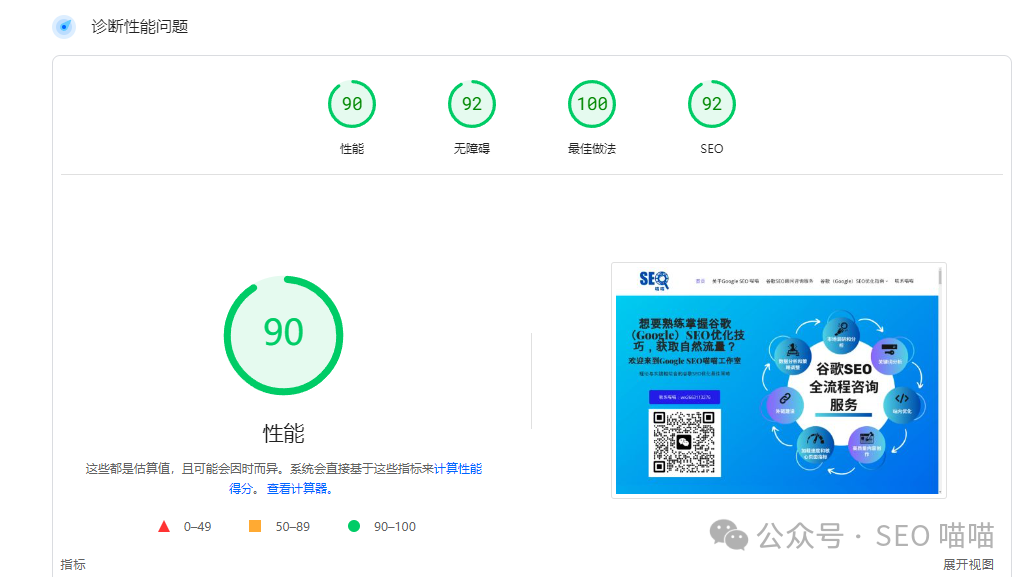The height and width of the screenshot is (577, 1027).
Task: Click the 0–49 range text
Action: tap(197, 527)
